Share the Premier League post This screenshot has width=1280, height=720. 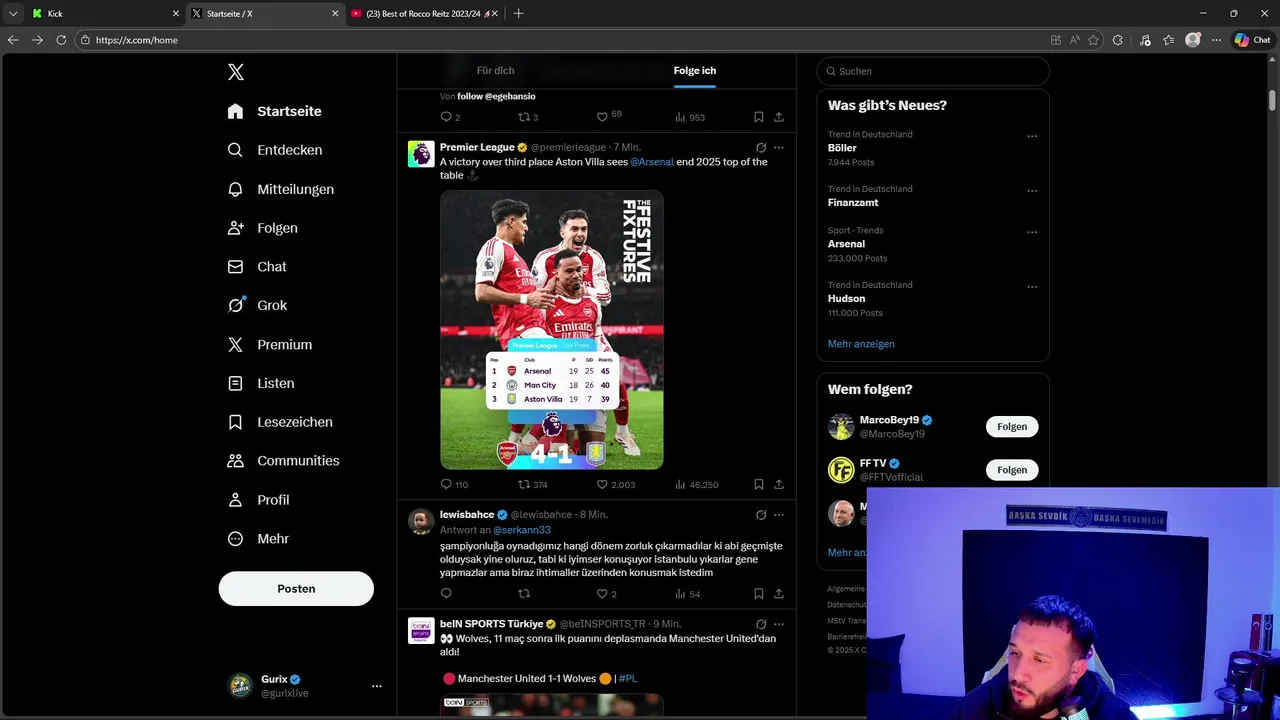tap(779, 484)
